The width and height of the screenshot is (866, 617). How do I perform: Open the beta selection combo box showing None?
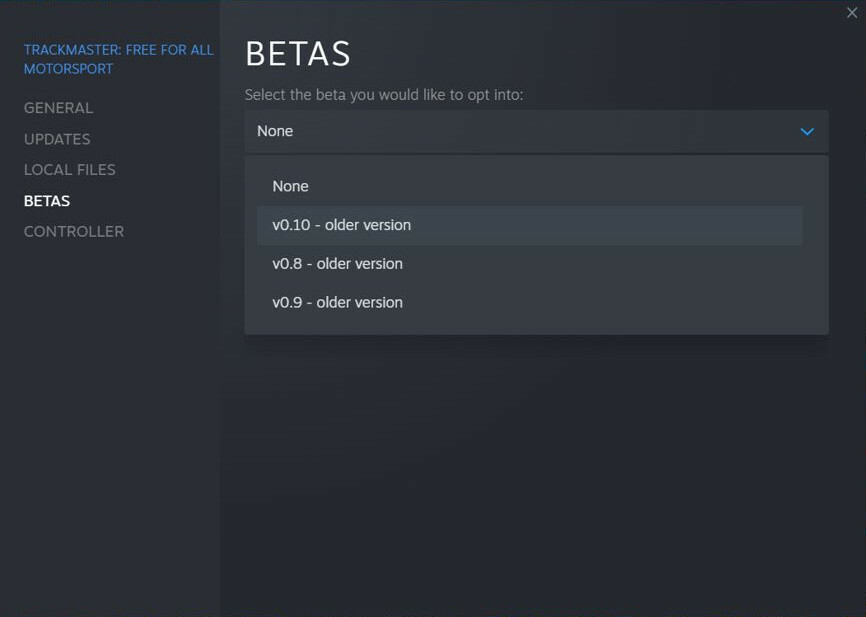click(x=520, y=131)
